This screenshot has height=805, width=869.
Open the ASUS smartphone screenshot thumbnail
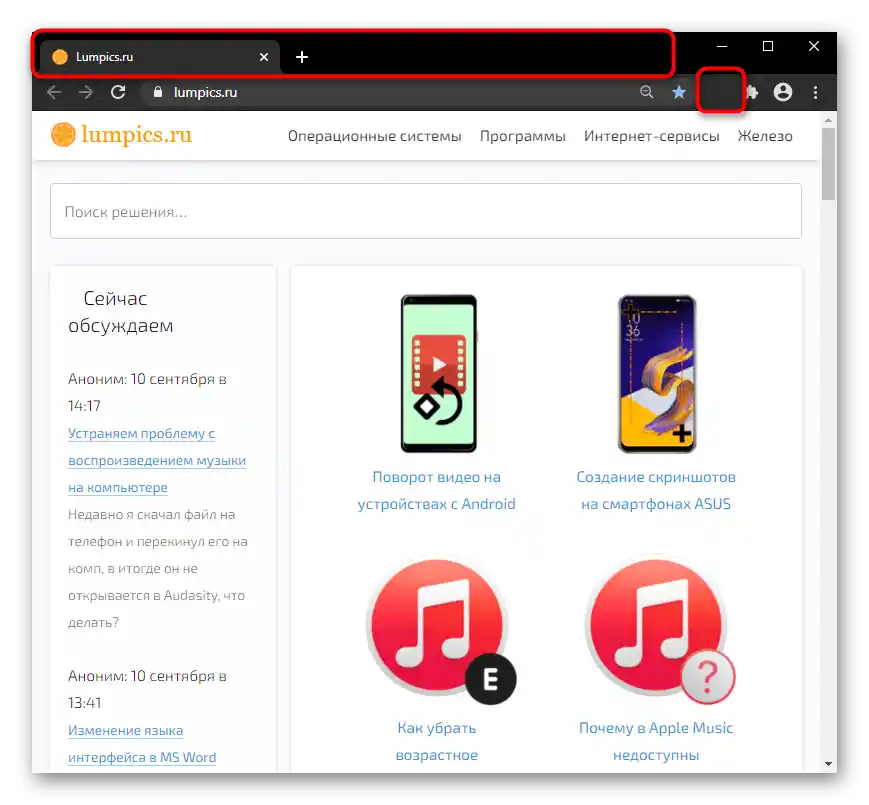(657, 374)
